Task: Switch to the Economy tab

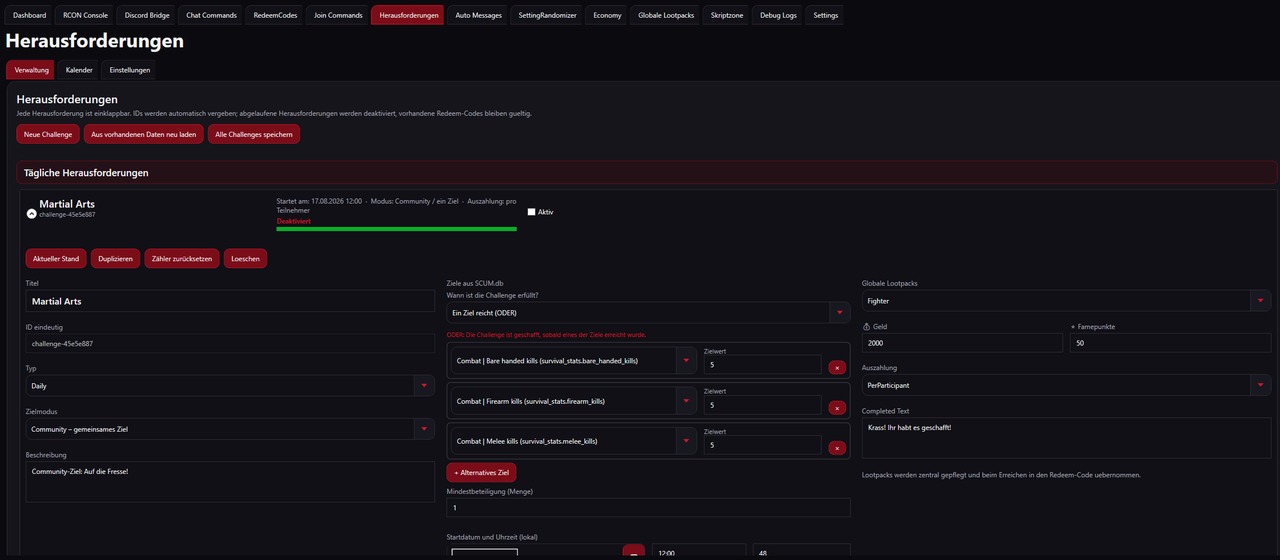Action: 607,15
